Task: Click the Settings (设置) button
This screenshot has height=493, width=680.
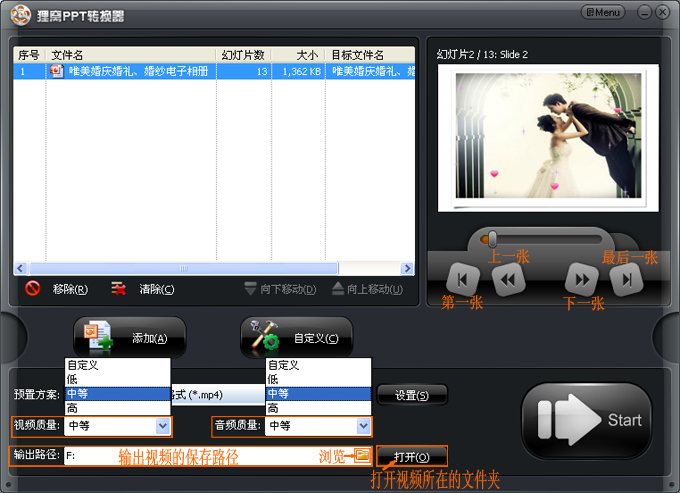Action: [412, 395]
